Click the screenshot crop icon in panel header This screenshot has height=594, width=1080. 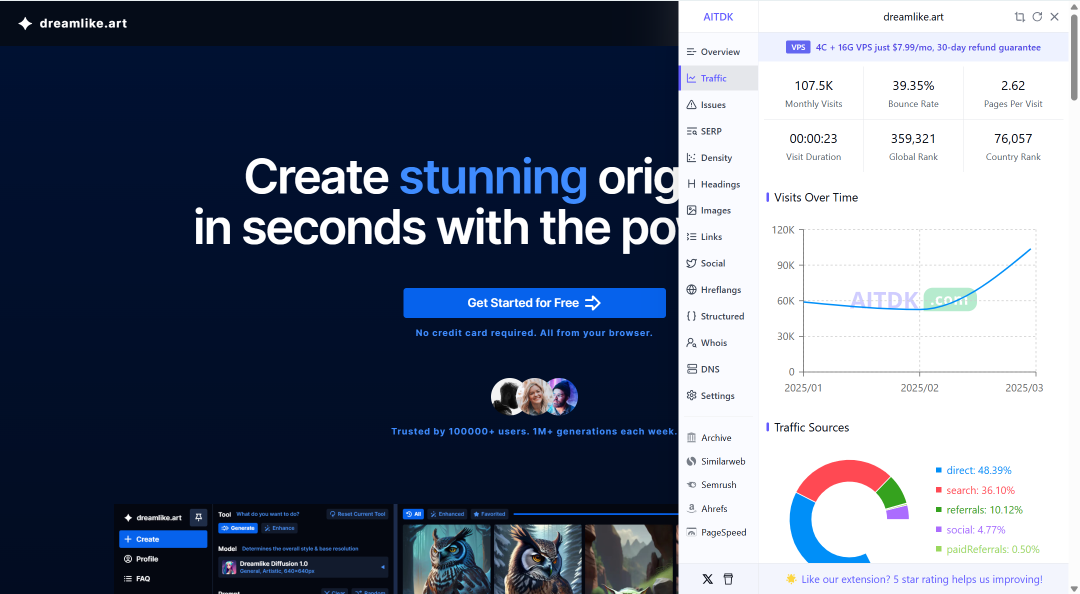[x=1019, y=17]
